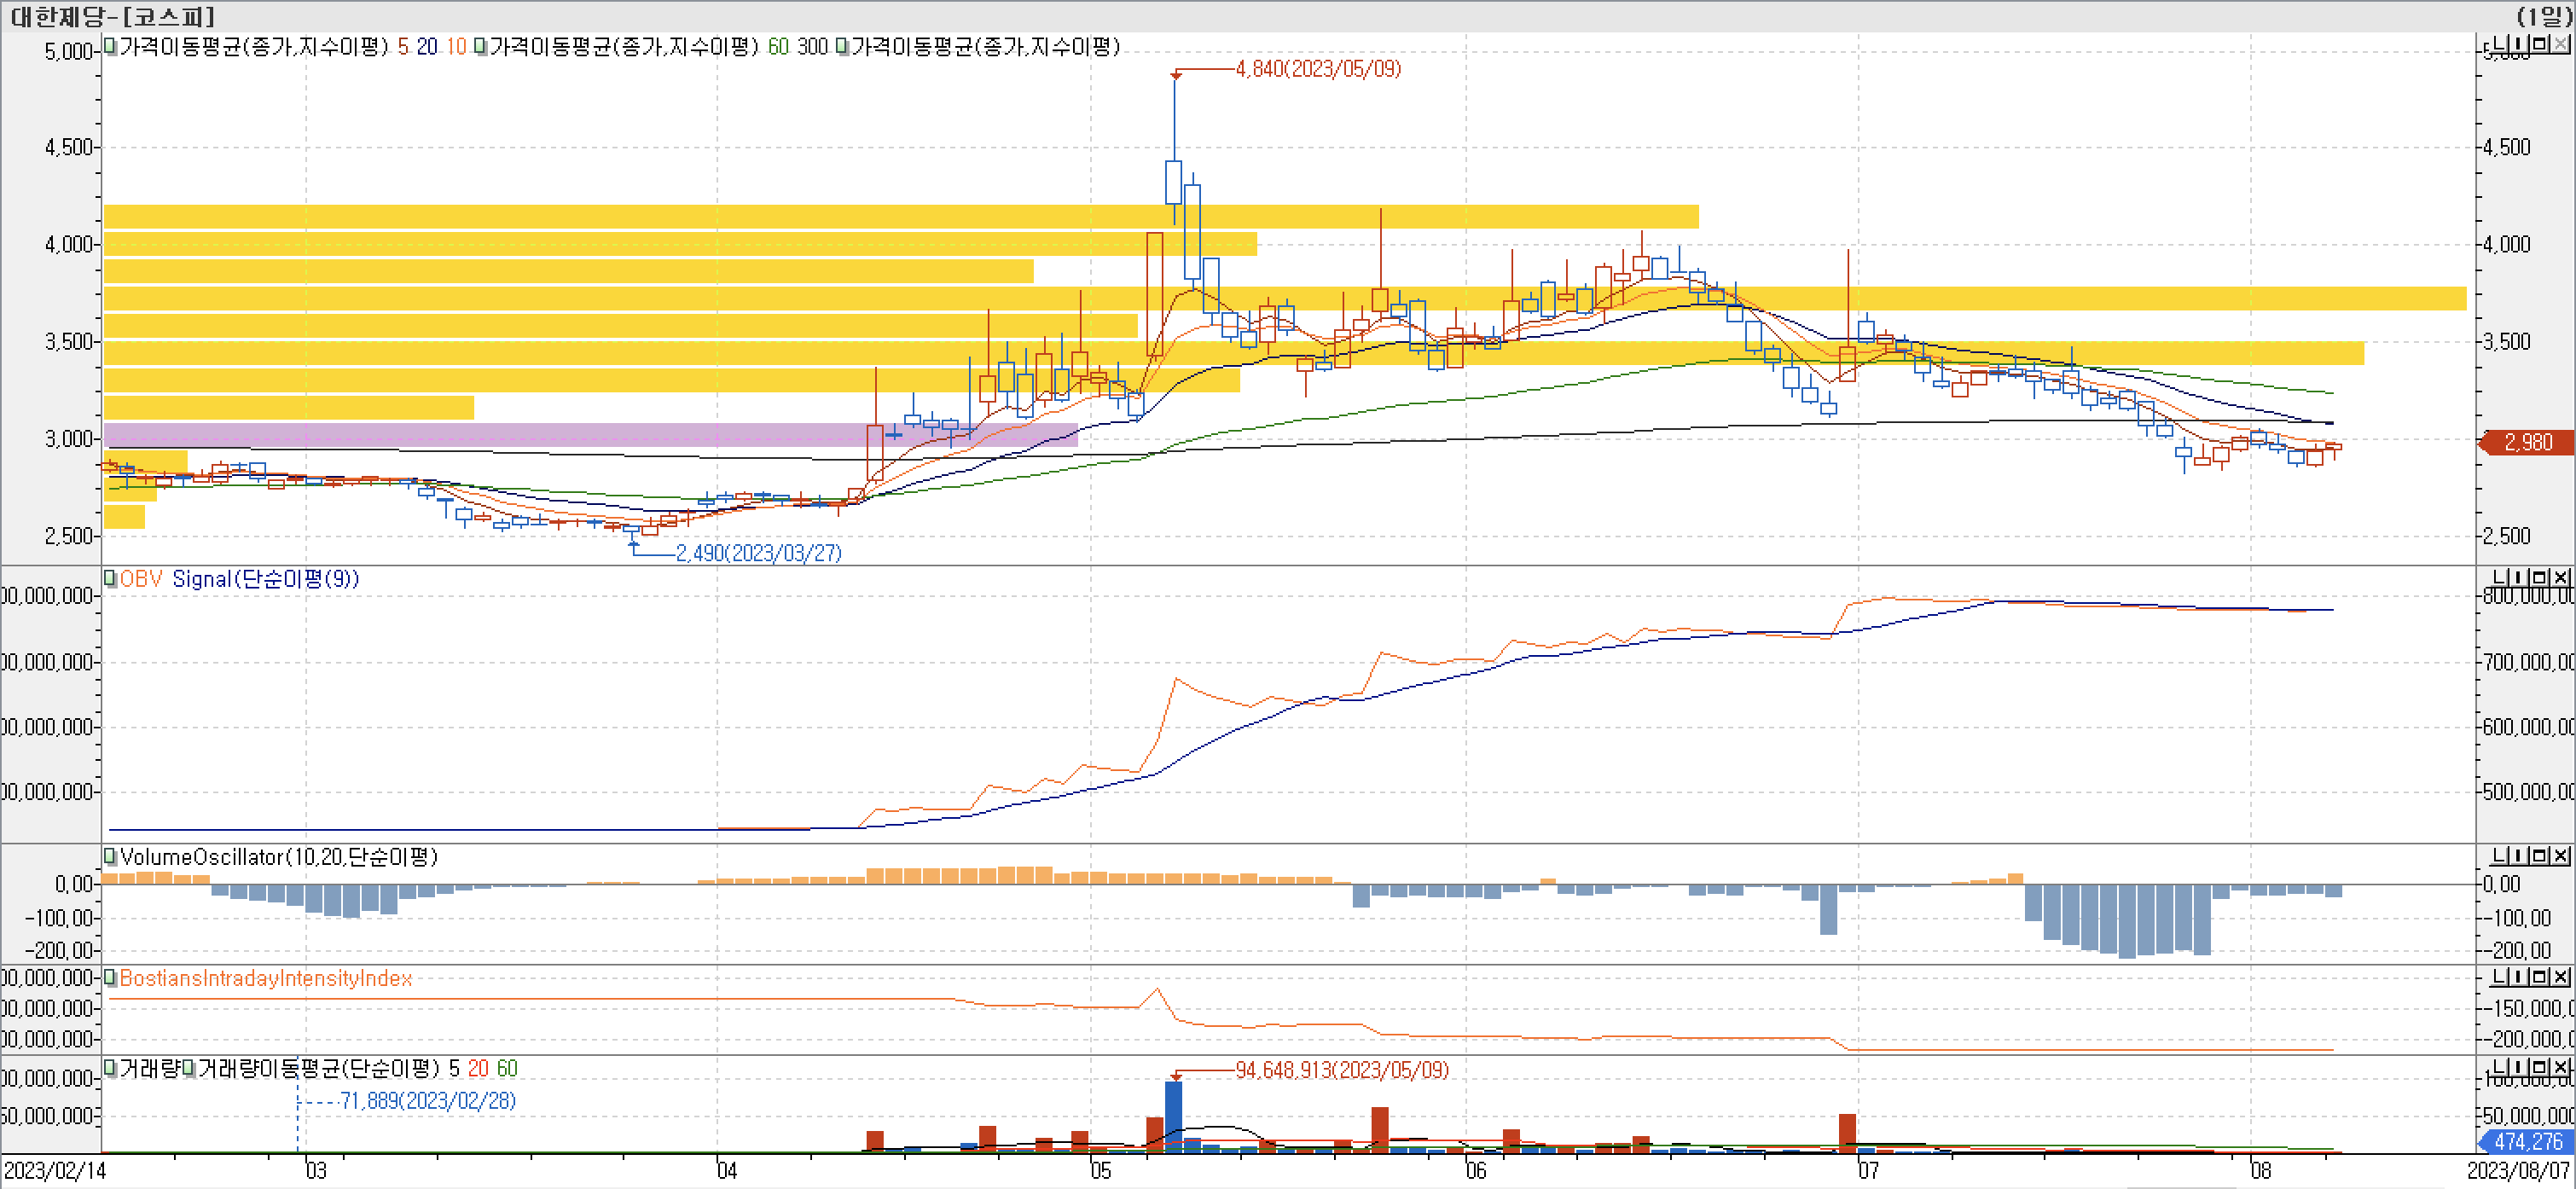Maximize the volume (거래량) panel
2576x1189 pixels.
coord(2541,1067)
